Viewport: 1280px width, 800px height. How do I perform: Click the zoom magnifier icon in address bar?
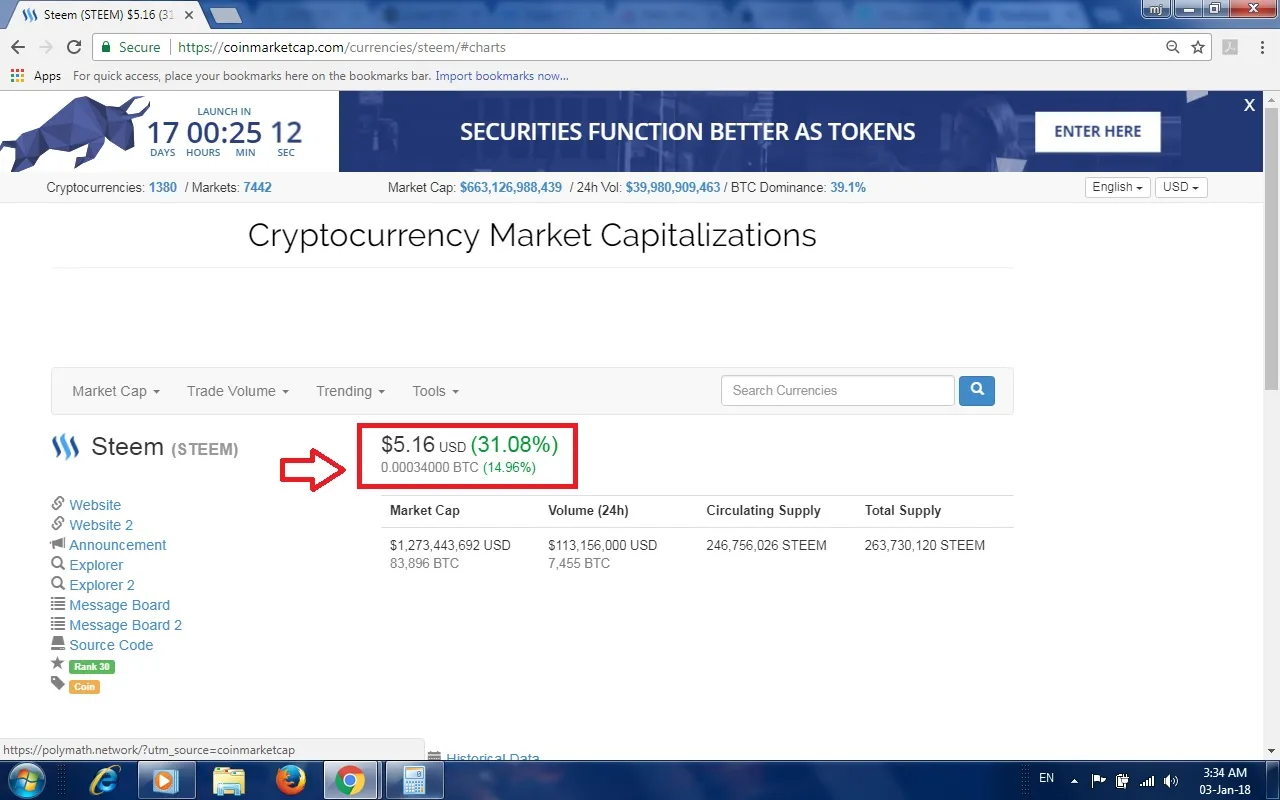pos(1173,47)
